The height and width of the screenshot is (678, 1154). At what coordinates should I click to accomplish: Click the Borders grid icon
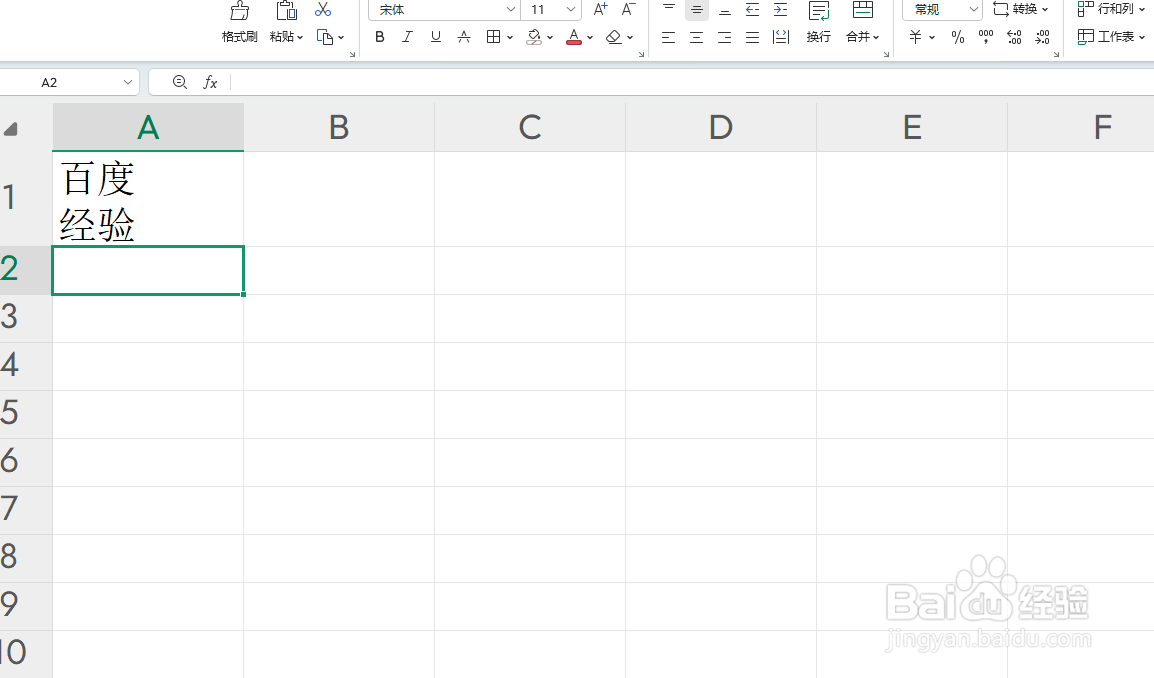[493, 37]
